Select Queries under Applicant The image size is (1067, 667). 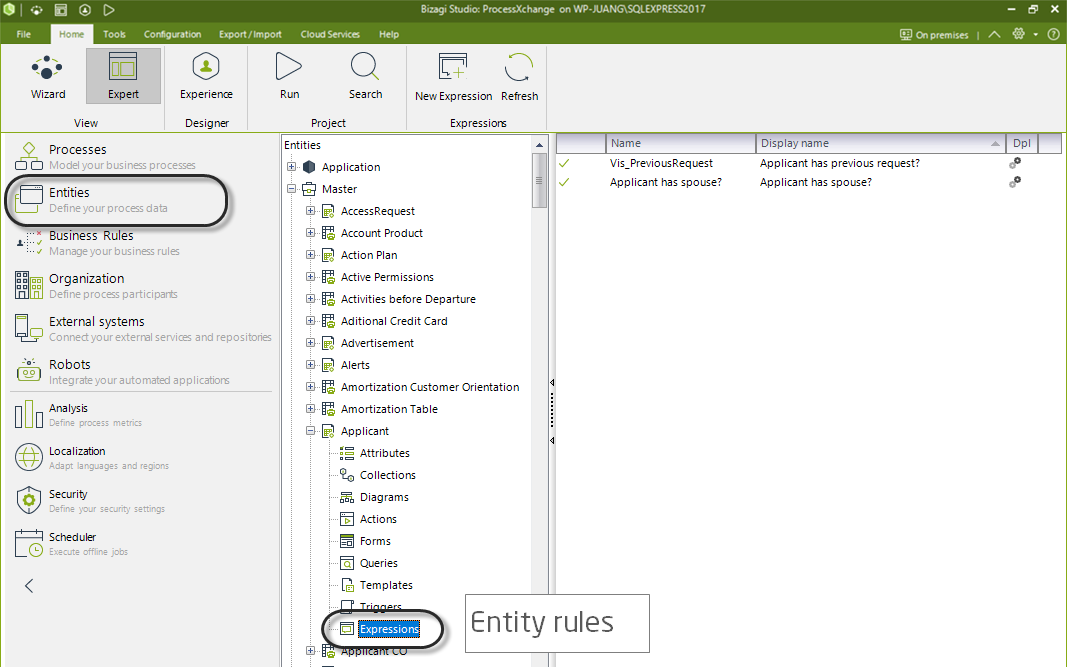click(378, 563)
